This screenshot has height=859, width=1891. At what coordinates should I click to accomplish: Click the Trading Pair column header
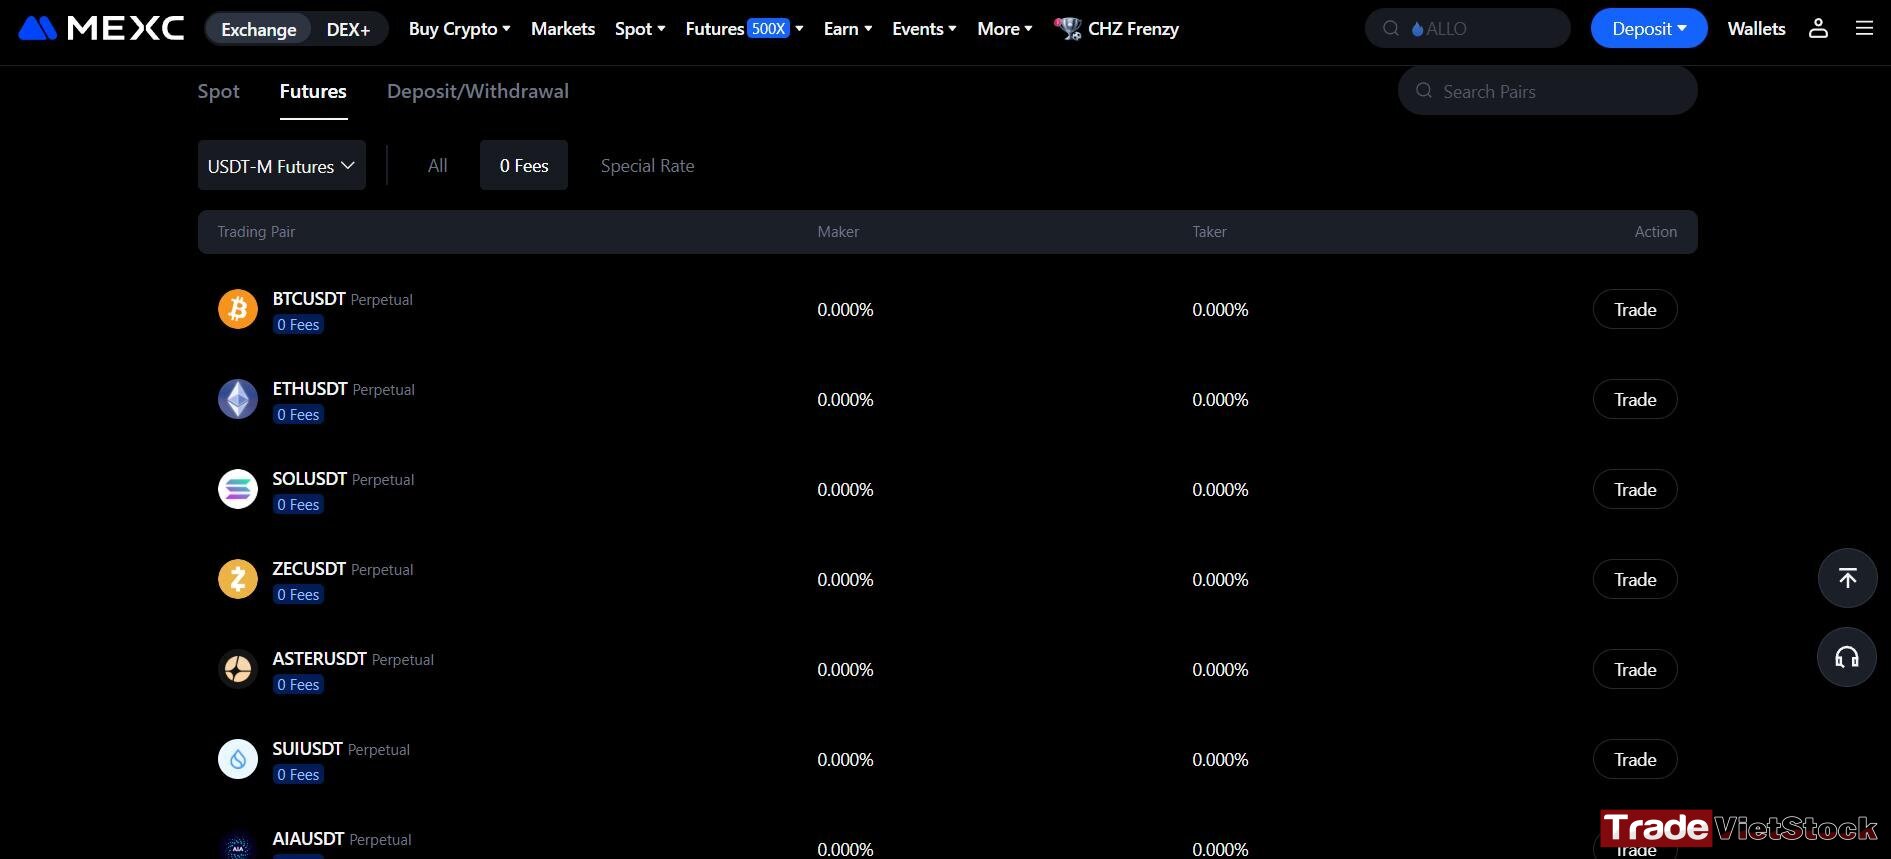pyautogui.click(x=256, y=231)
